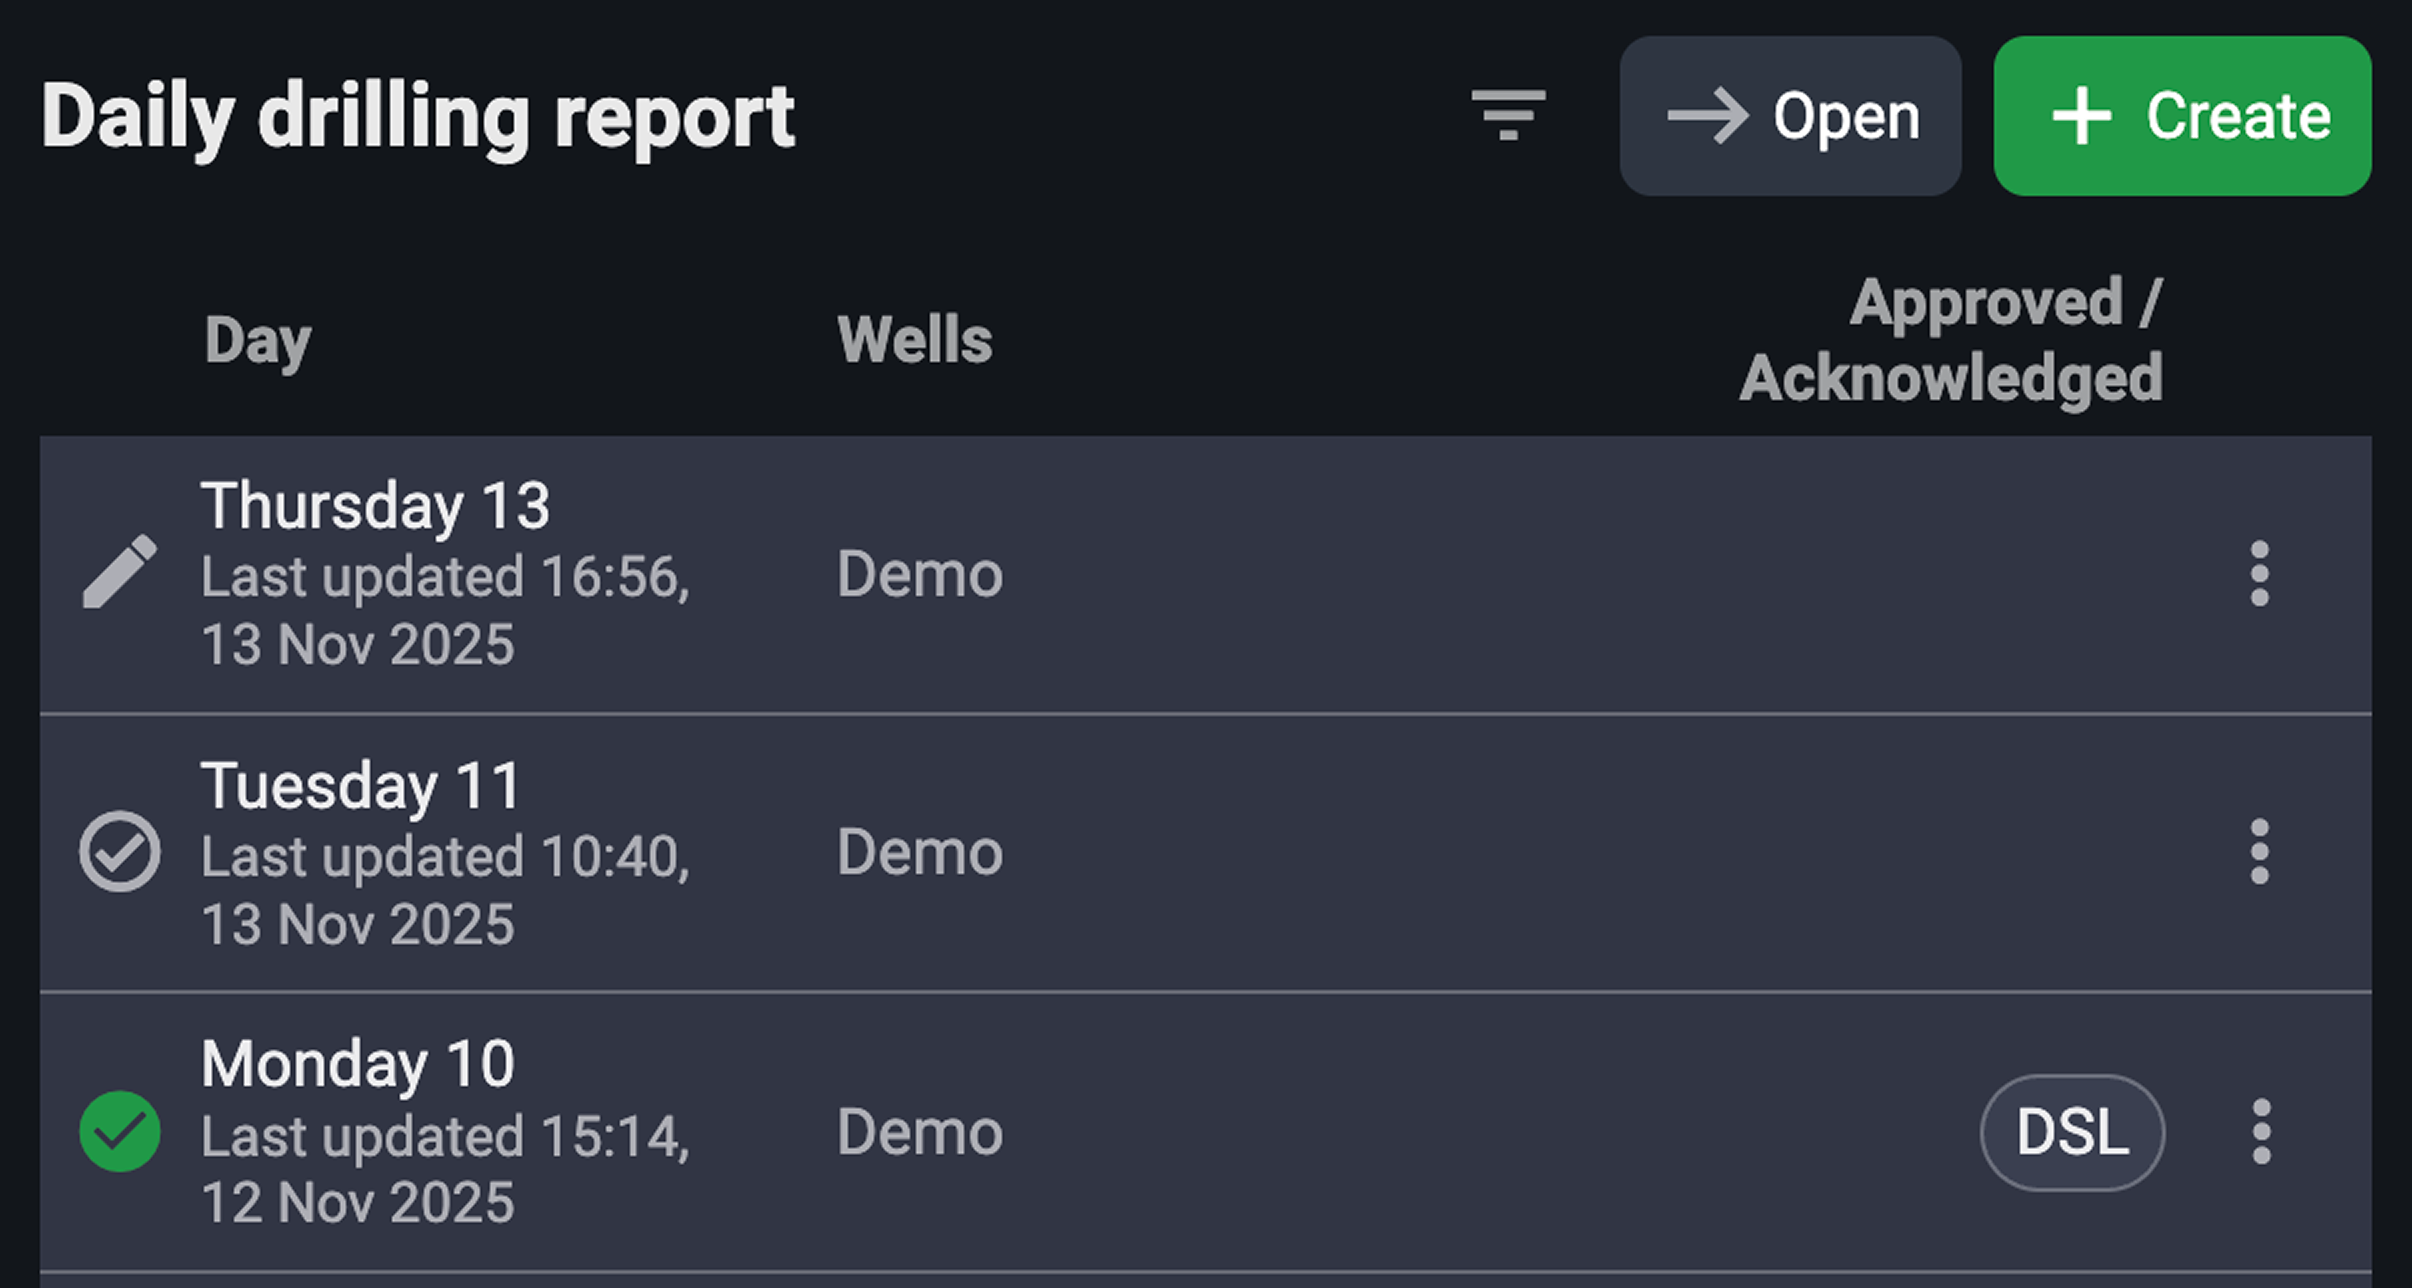
Task: Click the Approved / Acknowledged column header
Action: (x=1952, y=340)
